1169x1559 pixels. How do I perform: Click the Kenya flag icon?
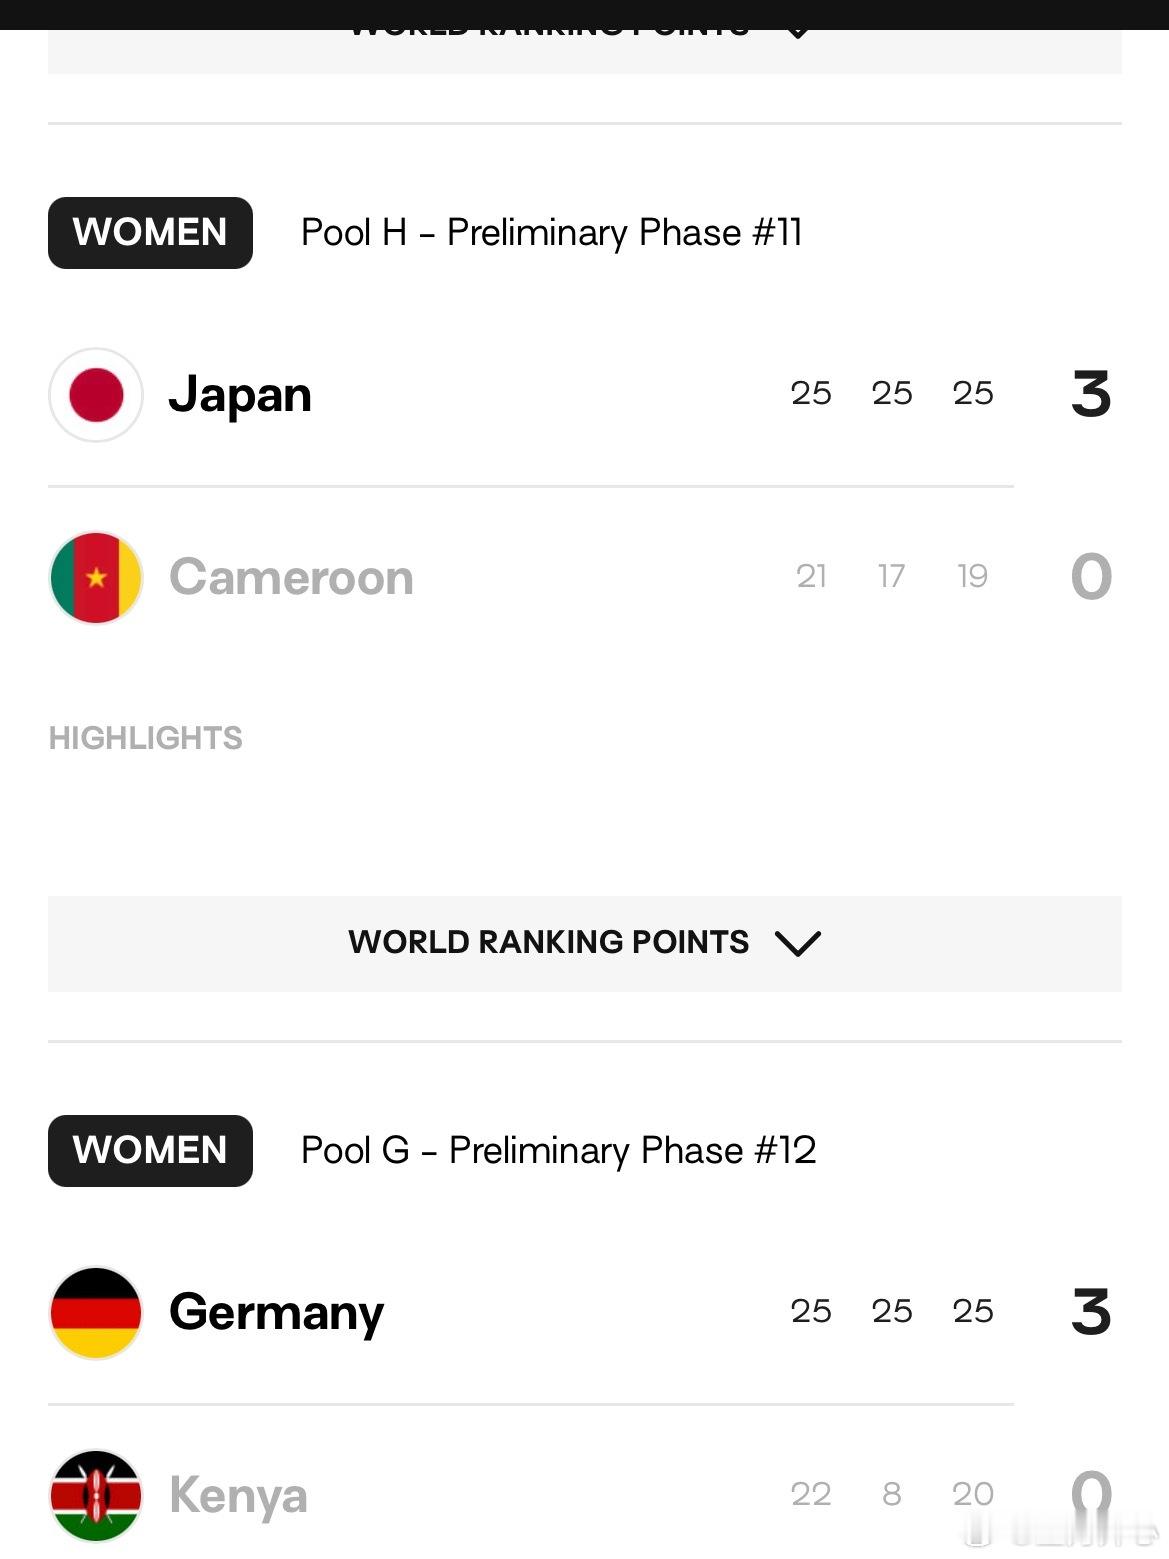[96, 1496]
